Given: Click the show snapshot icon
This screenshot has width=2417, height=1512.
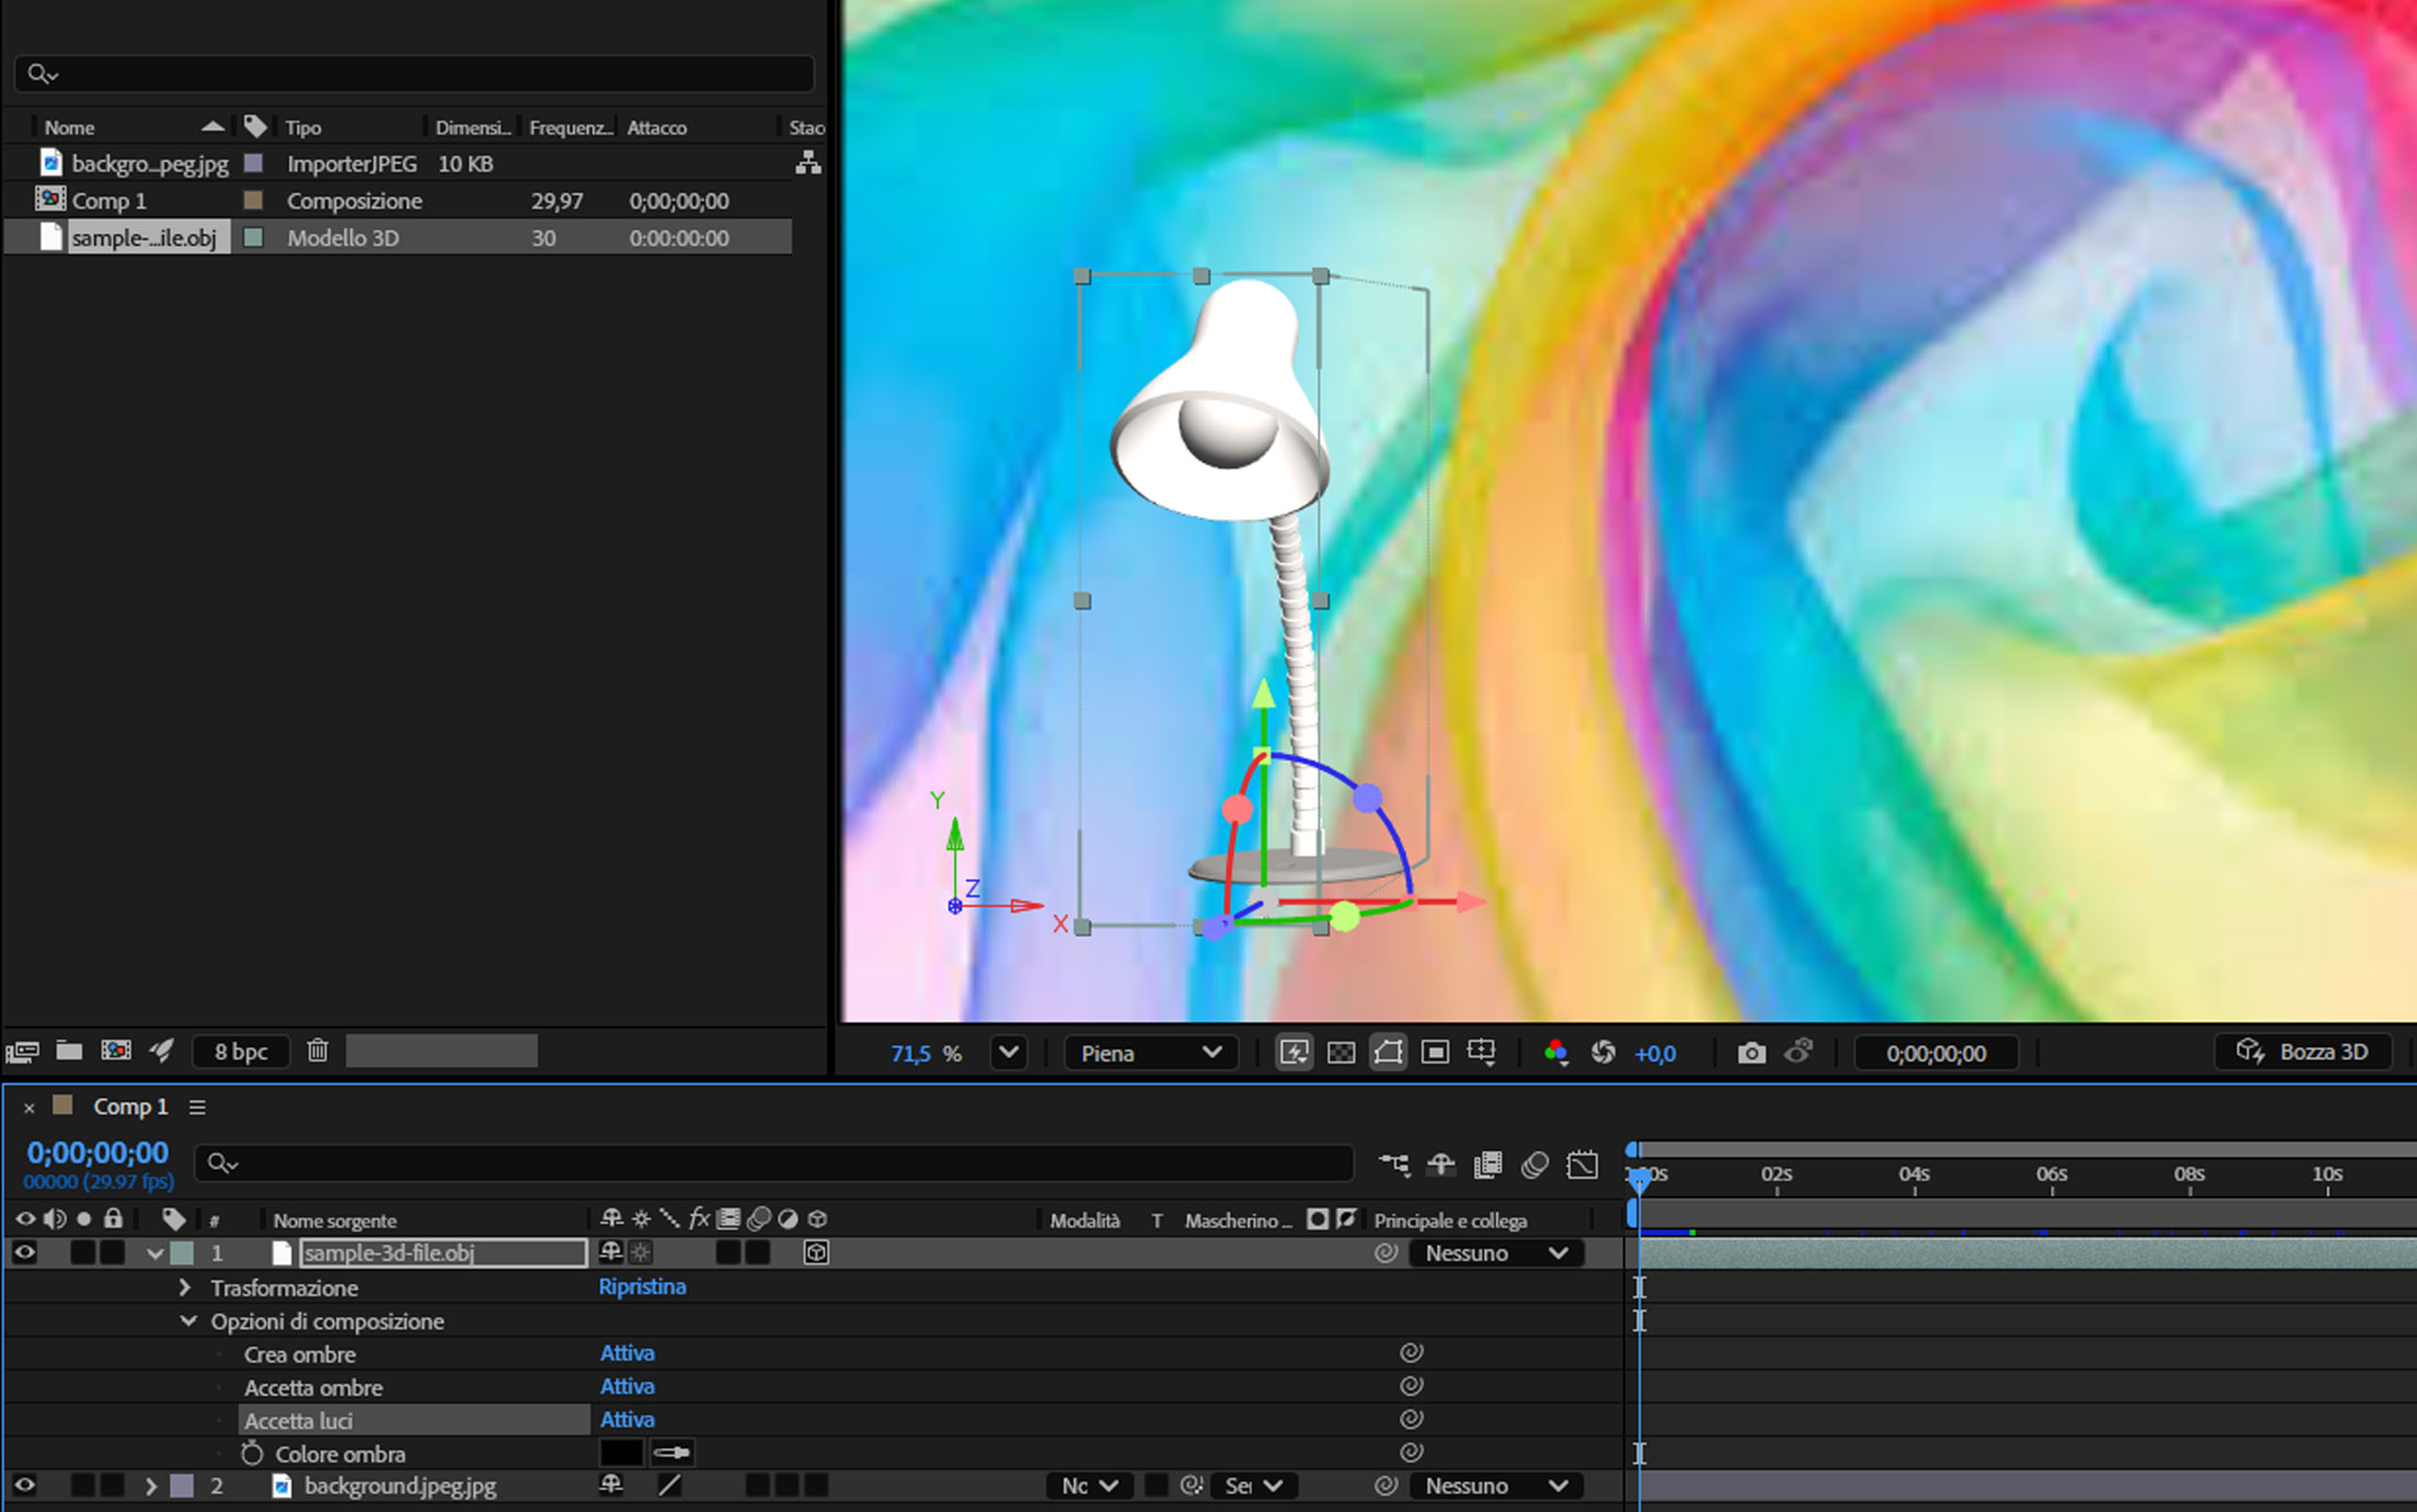Looking at the screenshot, I should [x=1799, y=1051].
